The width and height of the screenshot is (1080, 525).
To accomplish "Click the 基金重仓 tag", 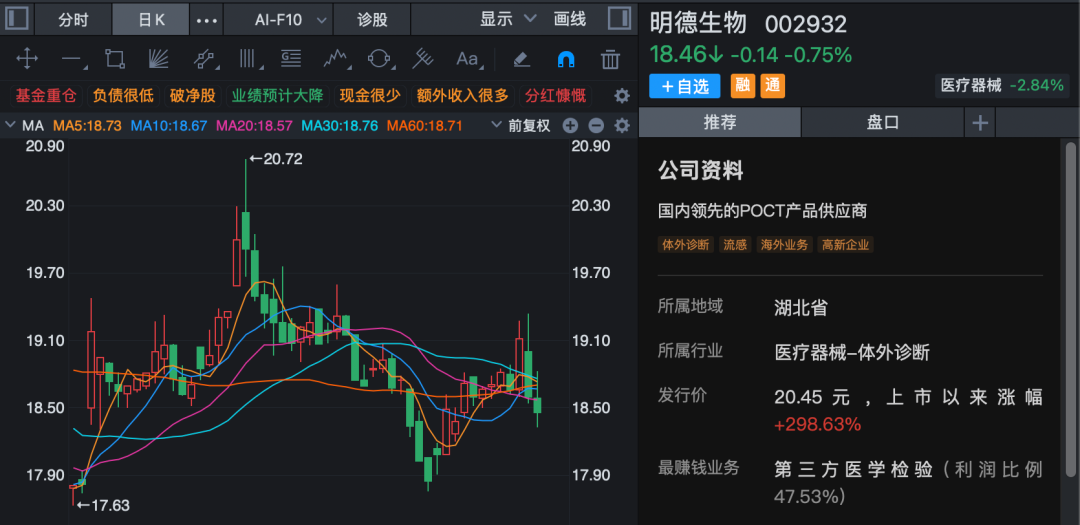I will tap(46, 96).
